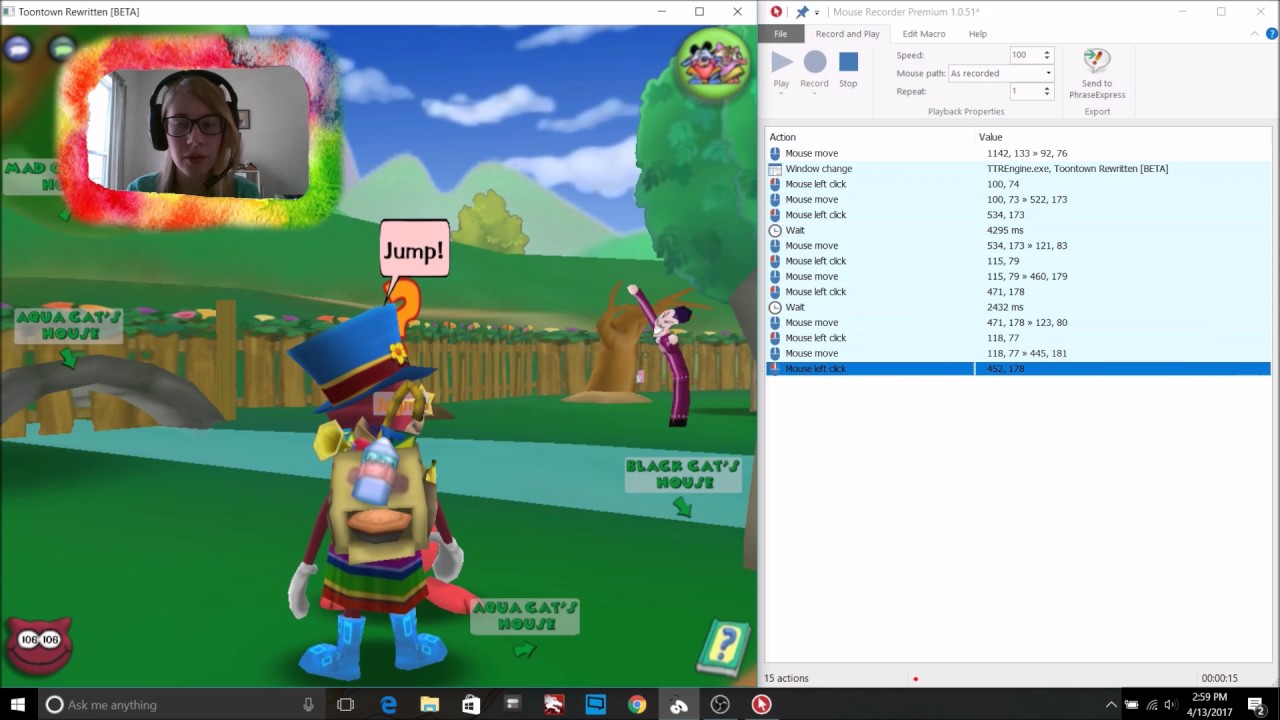The width and height of the screenshot is (1280, 720).
Task: Click the Cortana microphone icon
Action: [x=308, y=704]
